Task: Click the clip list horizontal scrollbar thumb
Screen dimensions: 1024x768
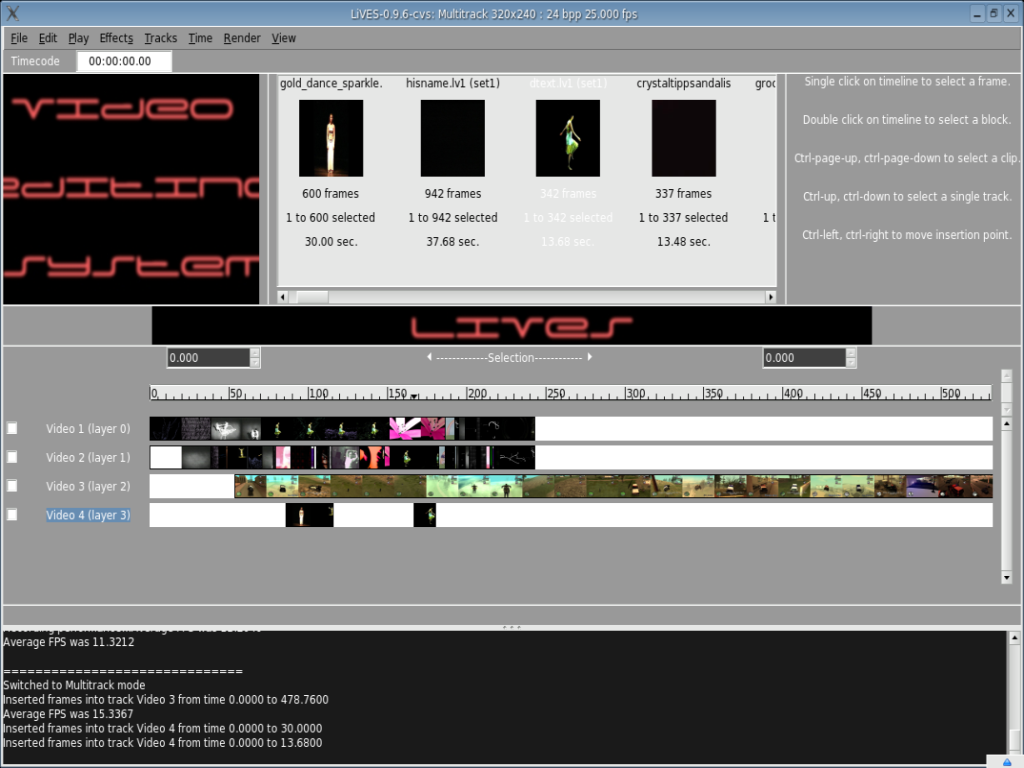Action: click(x=312, y=296)
